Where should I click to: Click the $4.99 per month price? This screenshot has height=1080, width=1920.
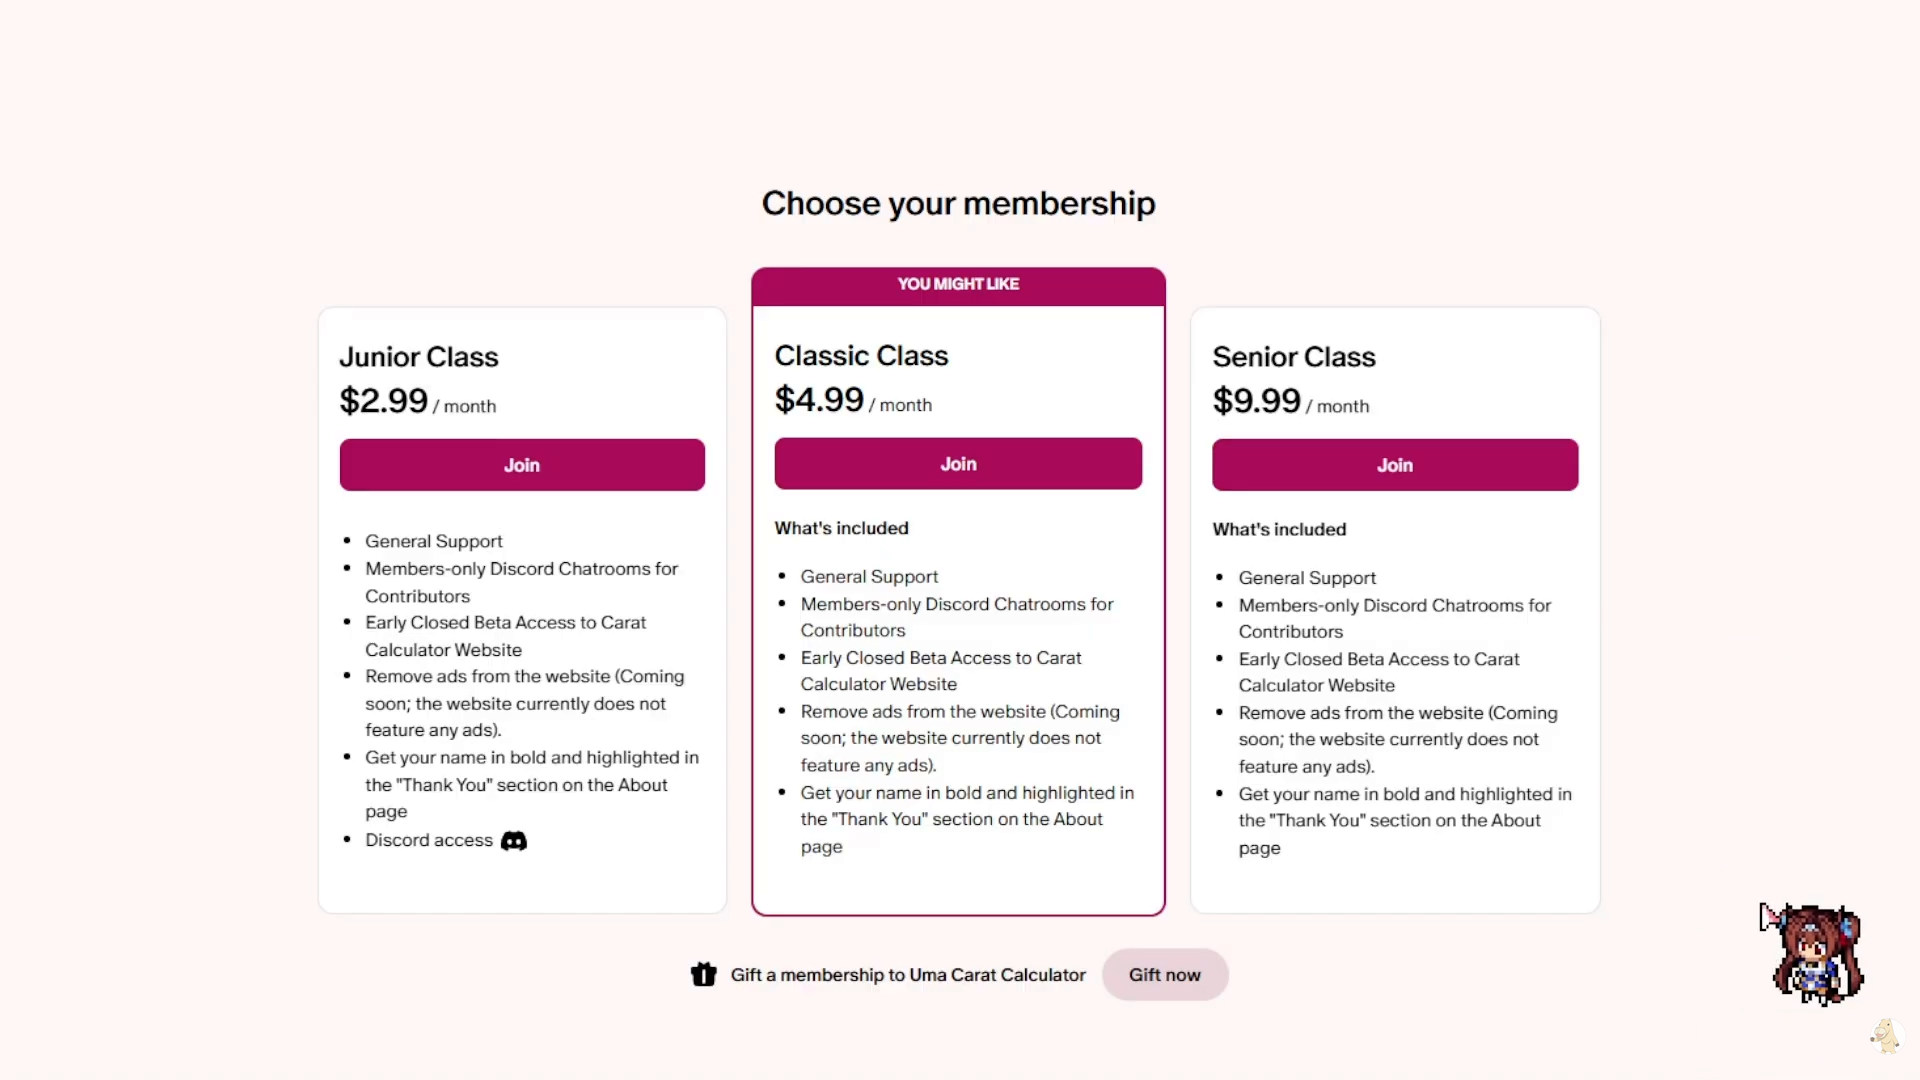click(853, 400)
